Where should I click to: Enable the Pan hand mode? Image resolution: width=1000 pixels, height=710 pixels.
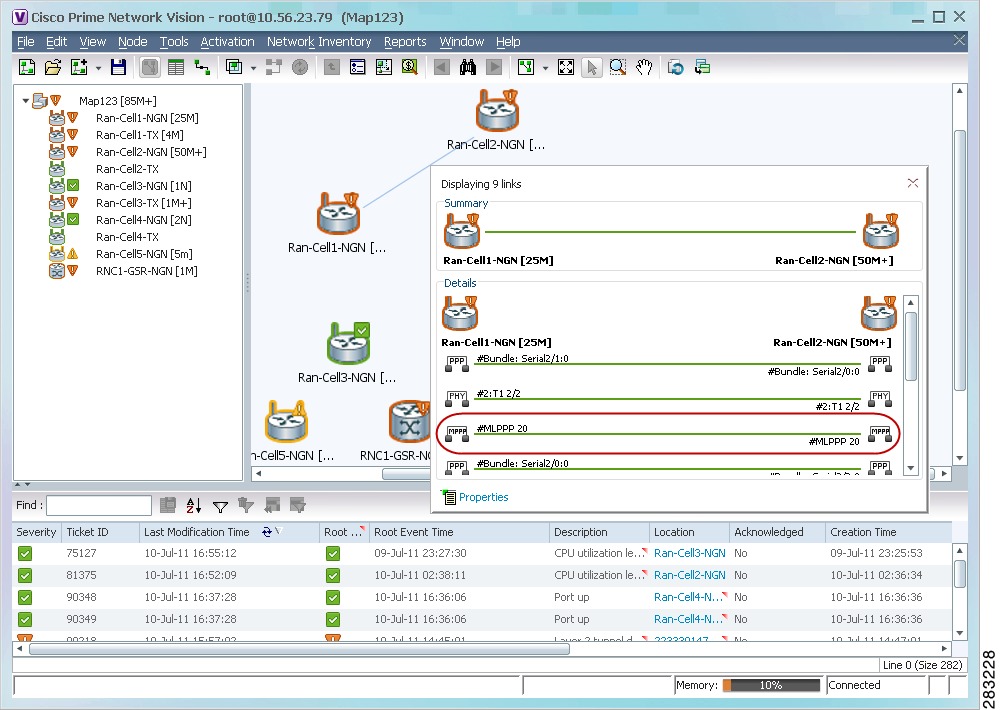(x=643, y=67)
